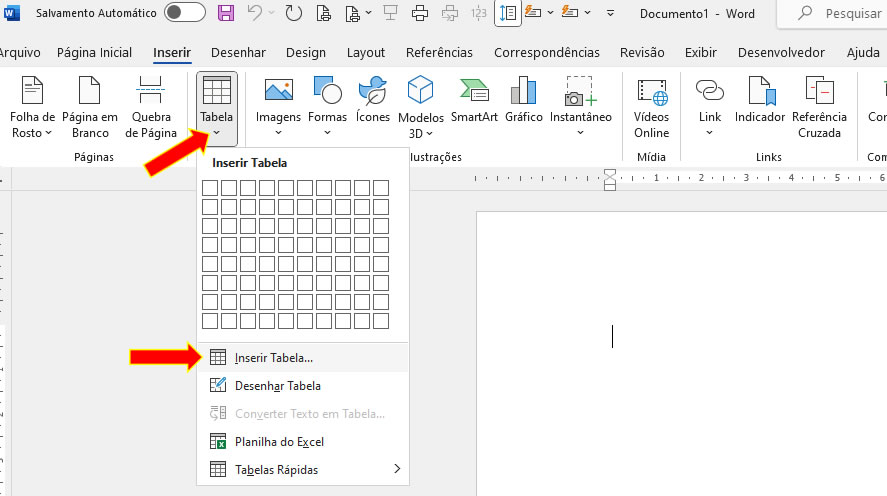The height and width of the screenshot is (496, 887).
Task: Insert a Página em Branco
Action: tap(89, 107)
